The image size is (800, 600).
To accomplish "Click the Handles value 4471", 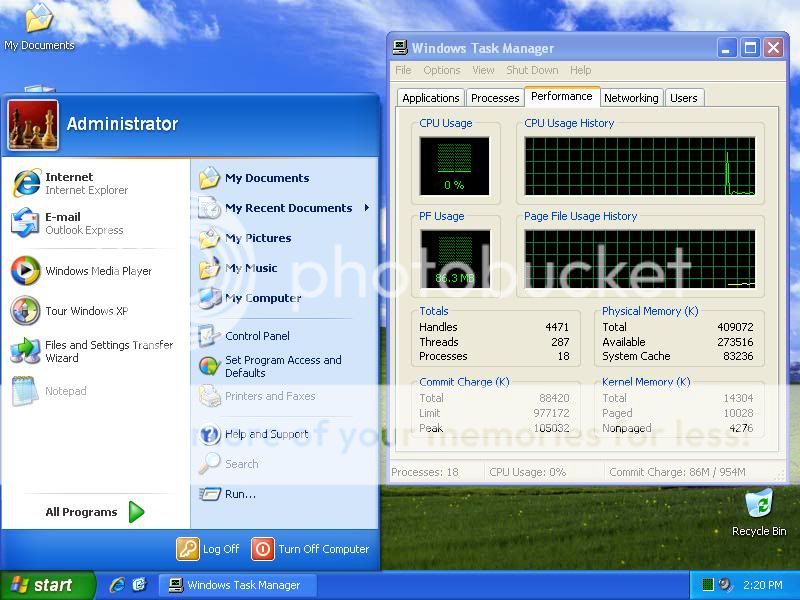I will click(x=557, y=327).
